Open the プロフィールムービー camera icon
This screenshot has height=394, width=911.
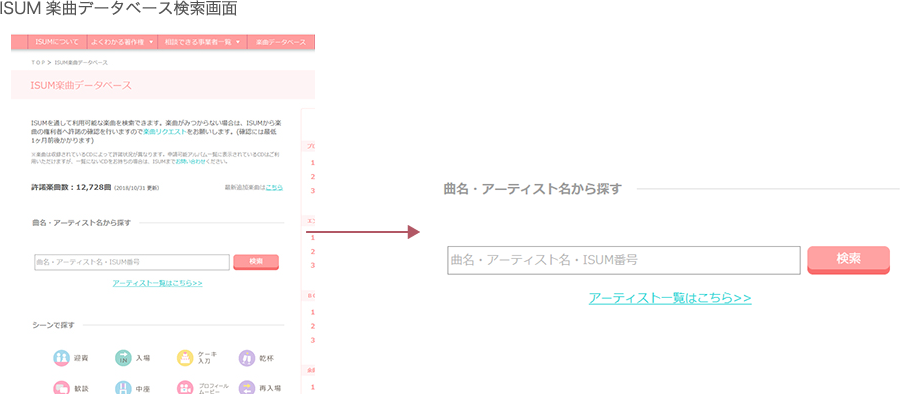(x=185, y=388)
